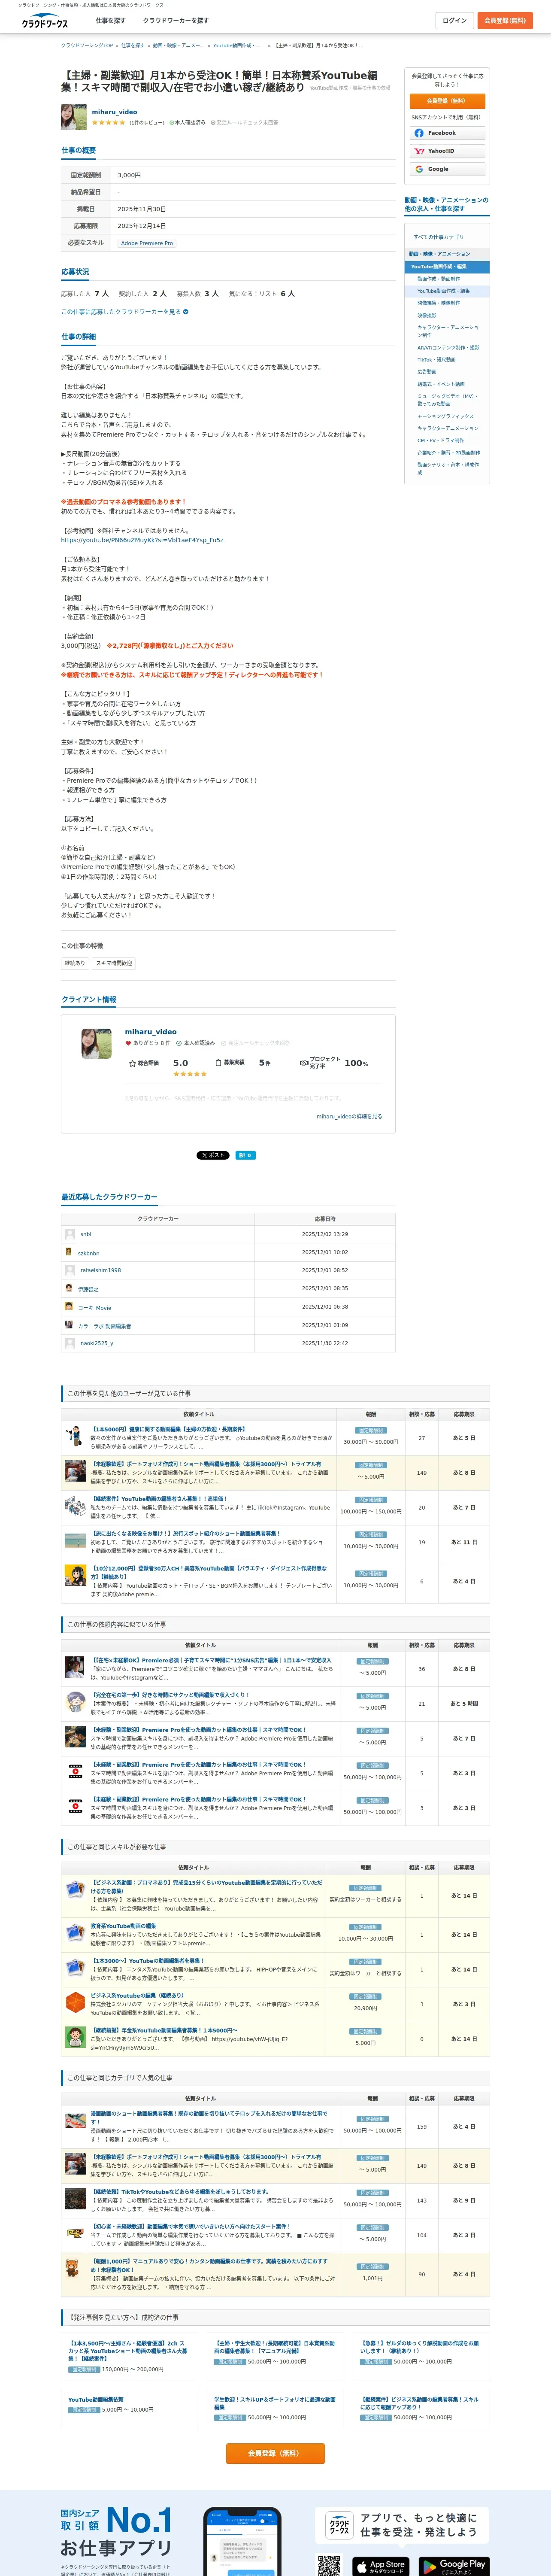Viewport: 551px width, 2576px height.
Task: Sign up with the Yahoo!ID button
Action: 447,151
